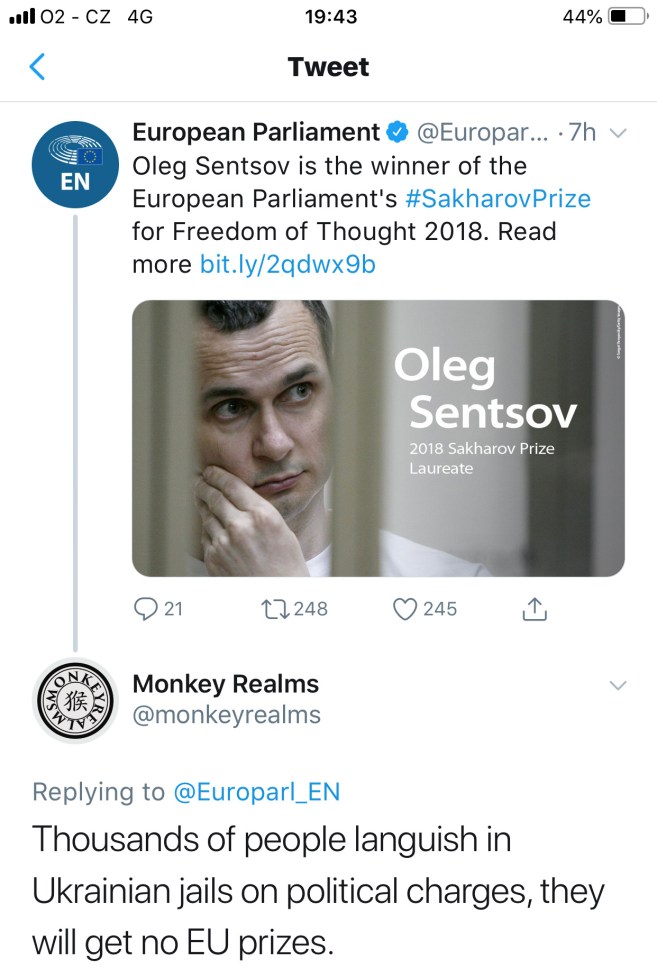Tap the Tweet header title
Image resolution: width=657 pixels, height=978 pixels.
click(328, 67)
